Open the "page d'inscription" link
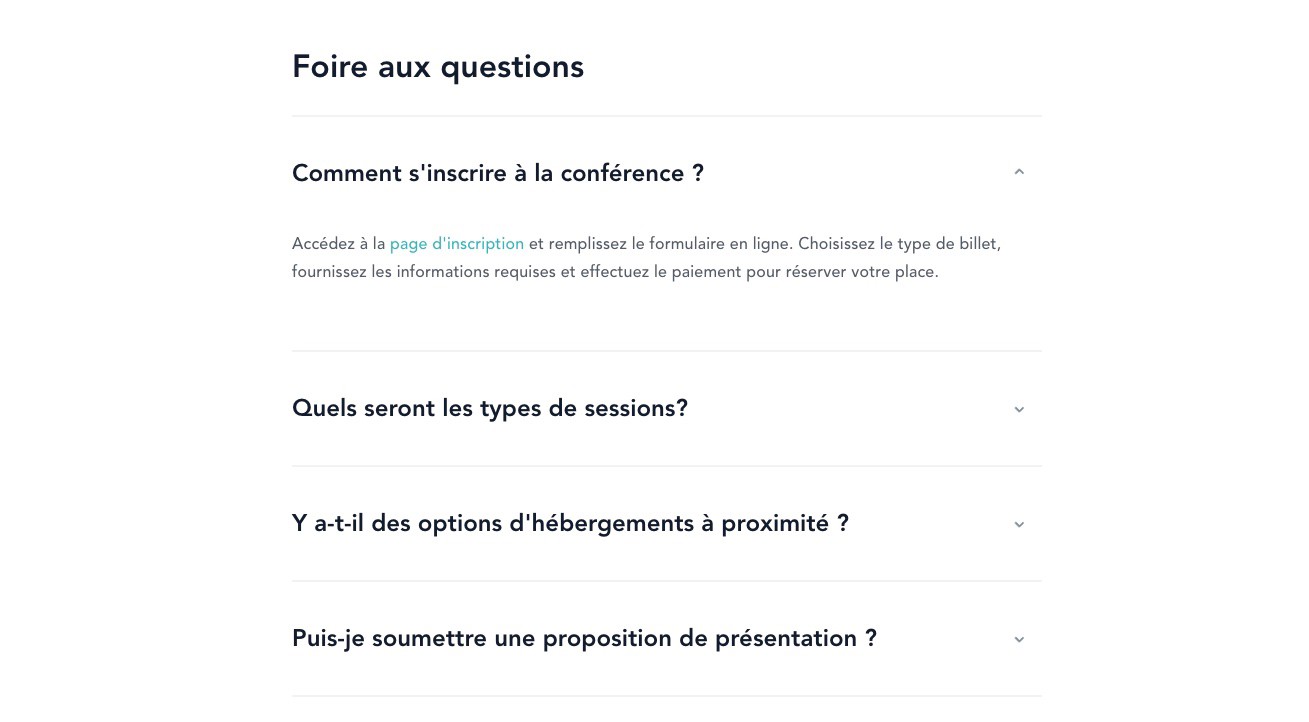Image resolution: width=1309 pixels, height=722 pixels. (457, 244)
